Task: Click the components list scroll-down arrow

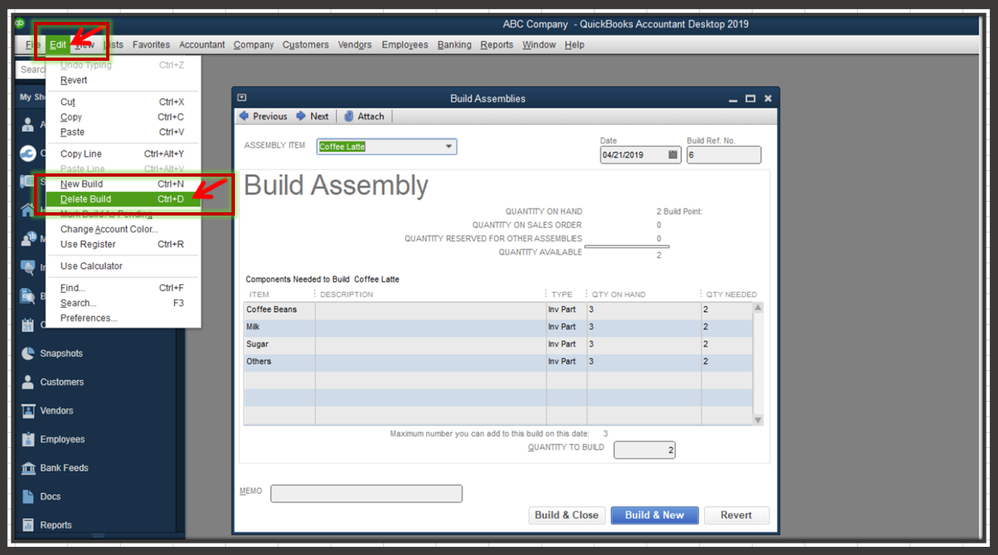Action: 757,420
